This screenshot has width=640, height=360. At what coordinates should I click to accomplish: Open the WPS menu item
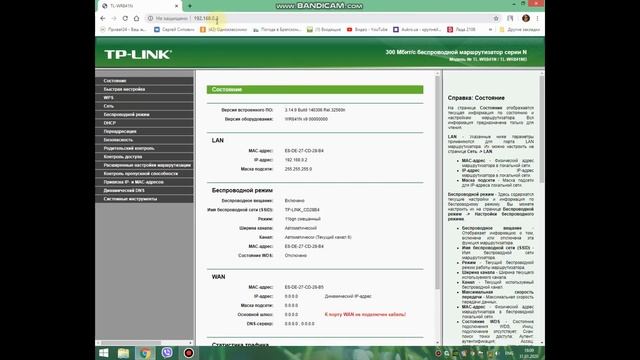[x=144, y=98]
